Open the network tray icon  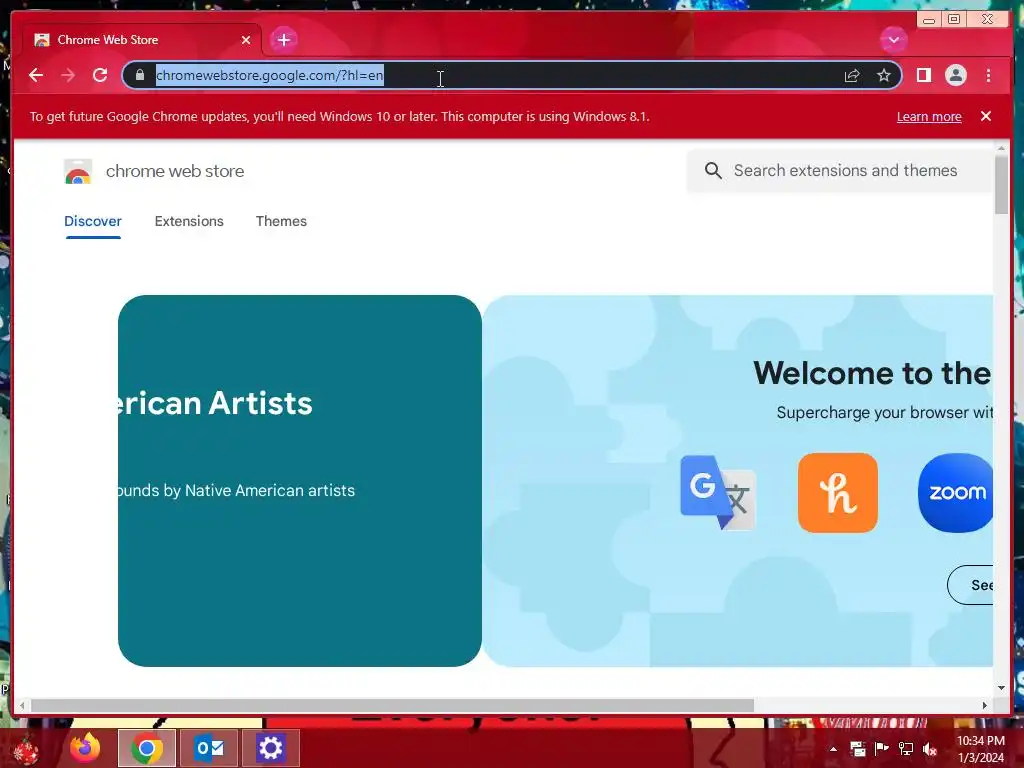click(x=906, y=749)
